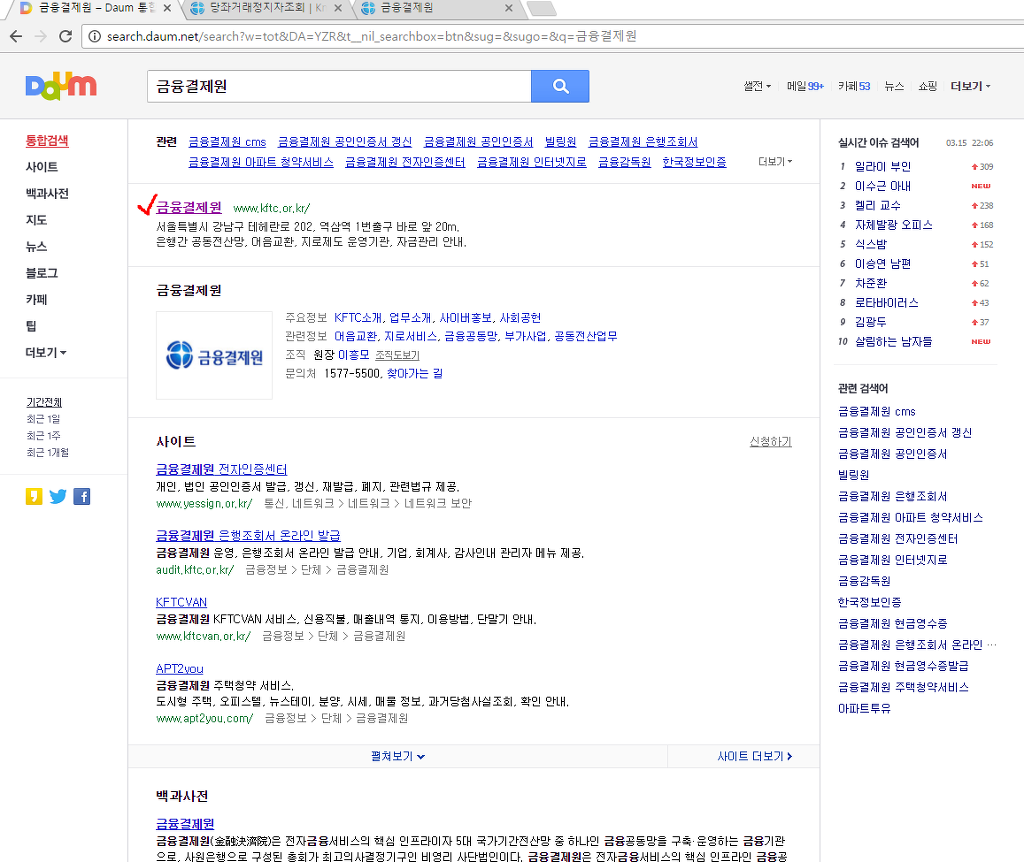Image resolution: width=1024 pixels, height=862 pixels.
Task: Click the yellow KakaoStory share icon
Action: [34, 496]
